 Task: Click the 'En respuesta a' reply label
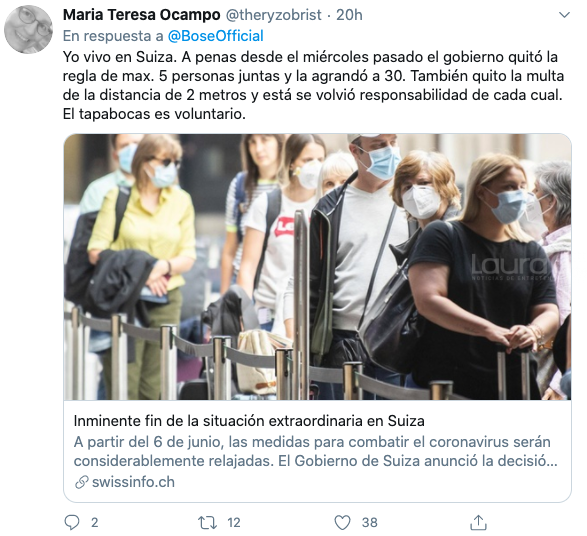(x=113, y=36)
